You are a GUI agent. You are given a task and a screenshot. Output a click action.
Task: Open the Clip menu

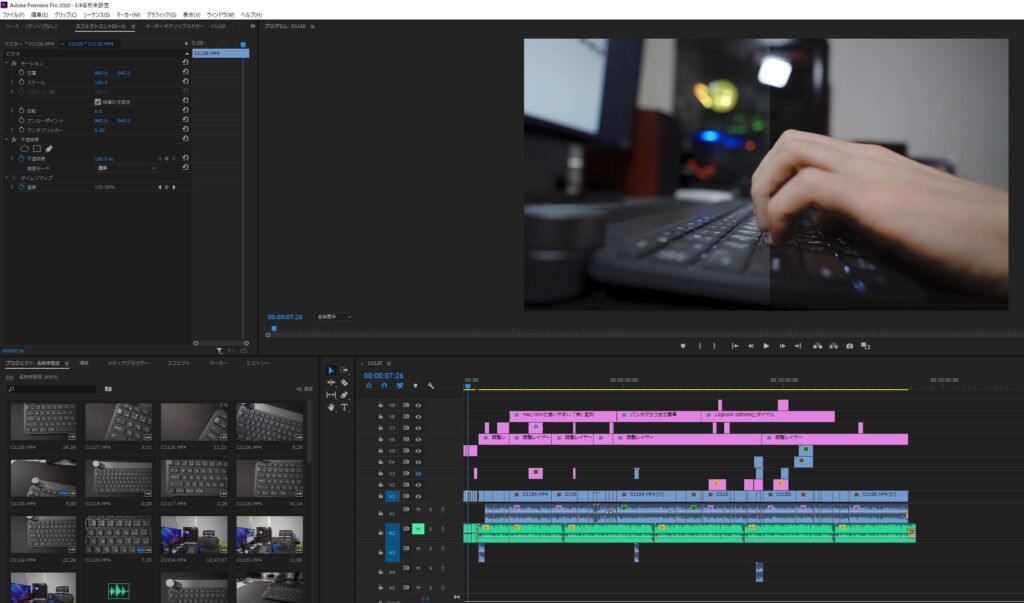click(65, 14)
